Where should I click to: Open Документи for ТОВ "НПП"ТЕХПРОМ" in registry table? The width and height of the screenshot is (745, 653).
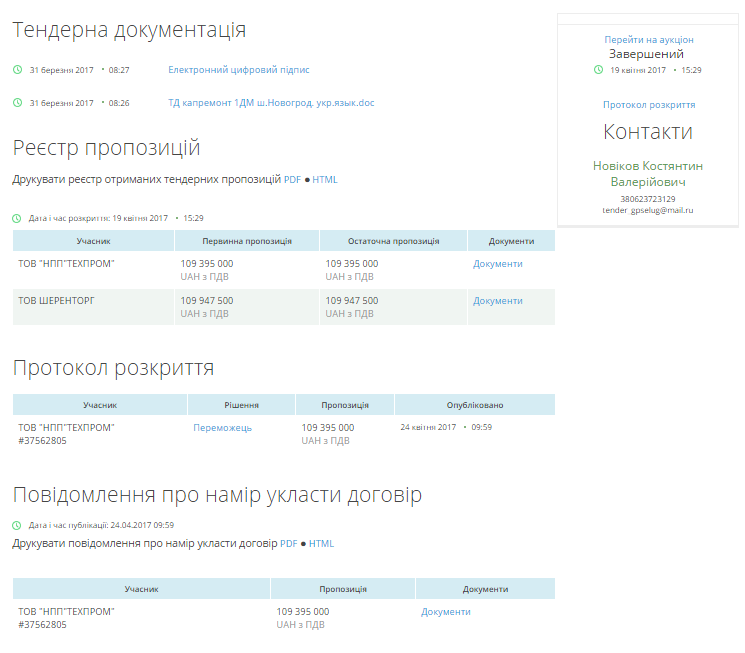pyautogui.click(x=497, y=264)
